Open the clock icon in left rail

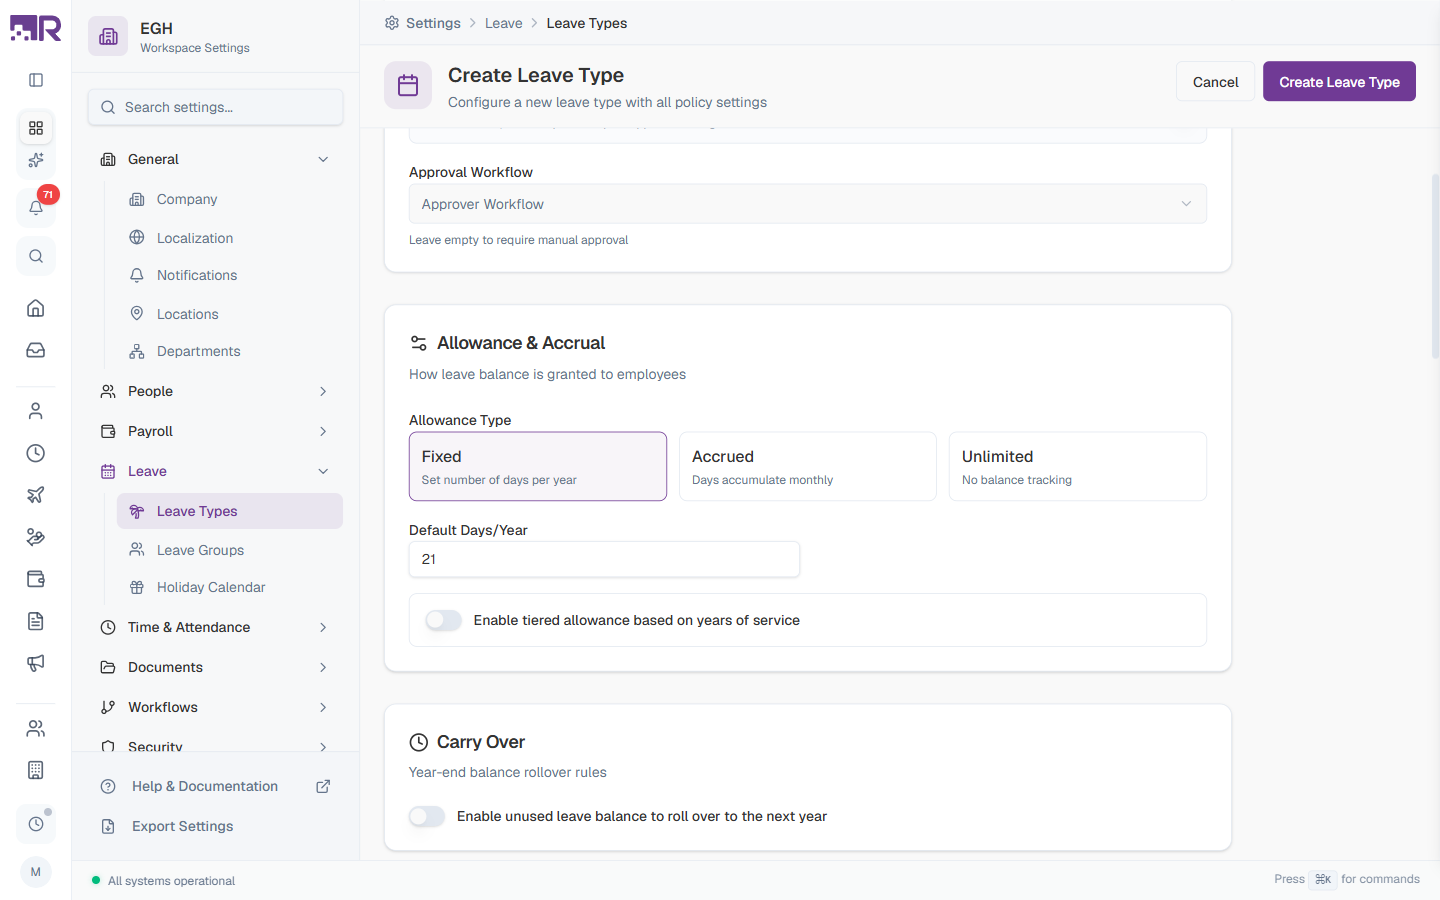click(x=36, y=453)
